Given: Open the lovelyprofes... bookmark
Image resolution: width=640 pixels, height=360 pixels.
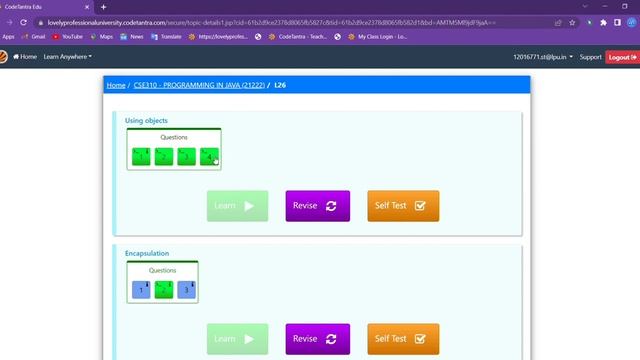Looking at the screenshot, I should tap(218, 37).
